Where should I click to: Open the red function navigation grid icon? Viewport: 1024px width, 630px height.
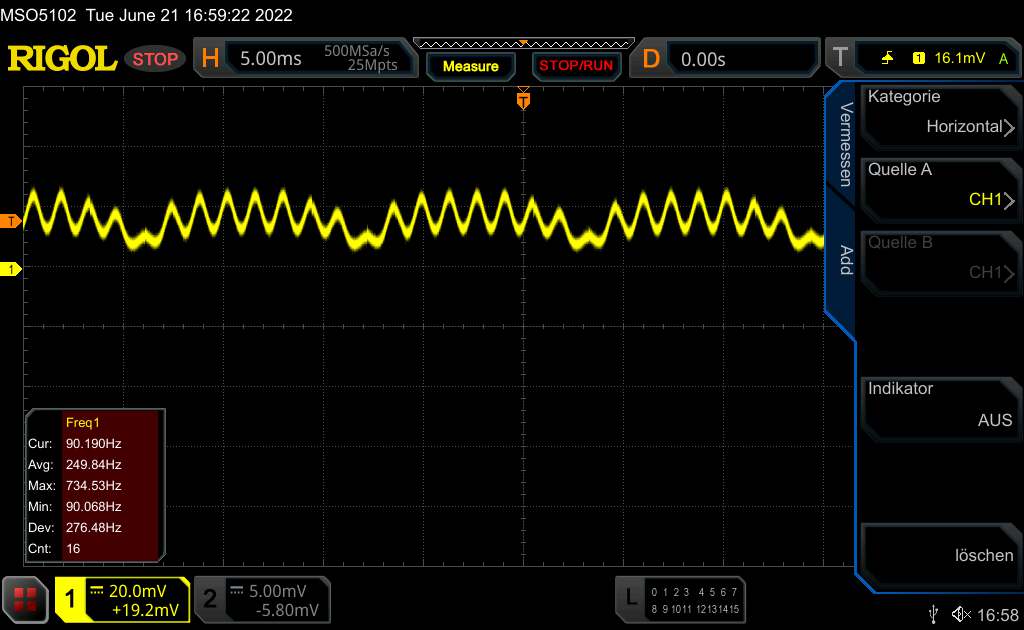26,599
